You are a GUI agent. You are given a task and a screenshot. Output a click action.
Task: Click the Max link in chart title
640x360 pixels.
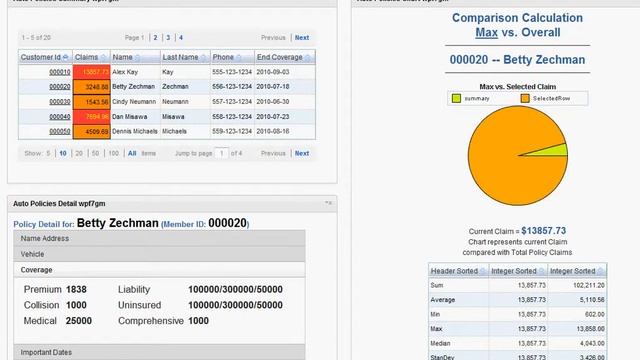(x=487, y=33)
